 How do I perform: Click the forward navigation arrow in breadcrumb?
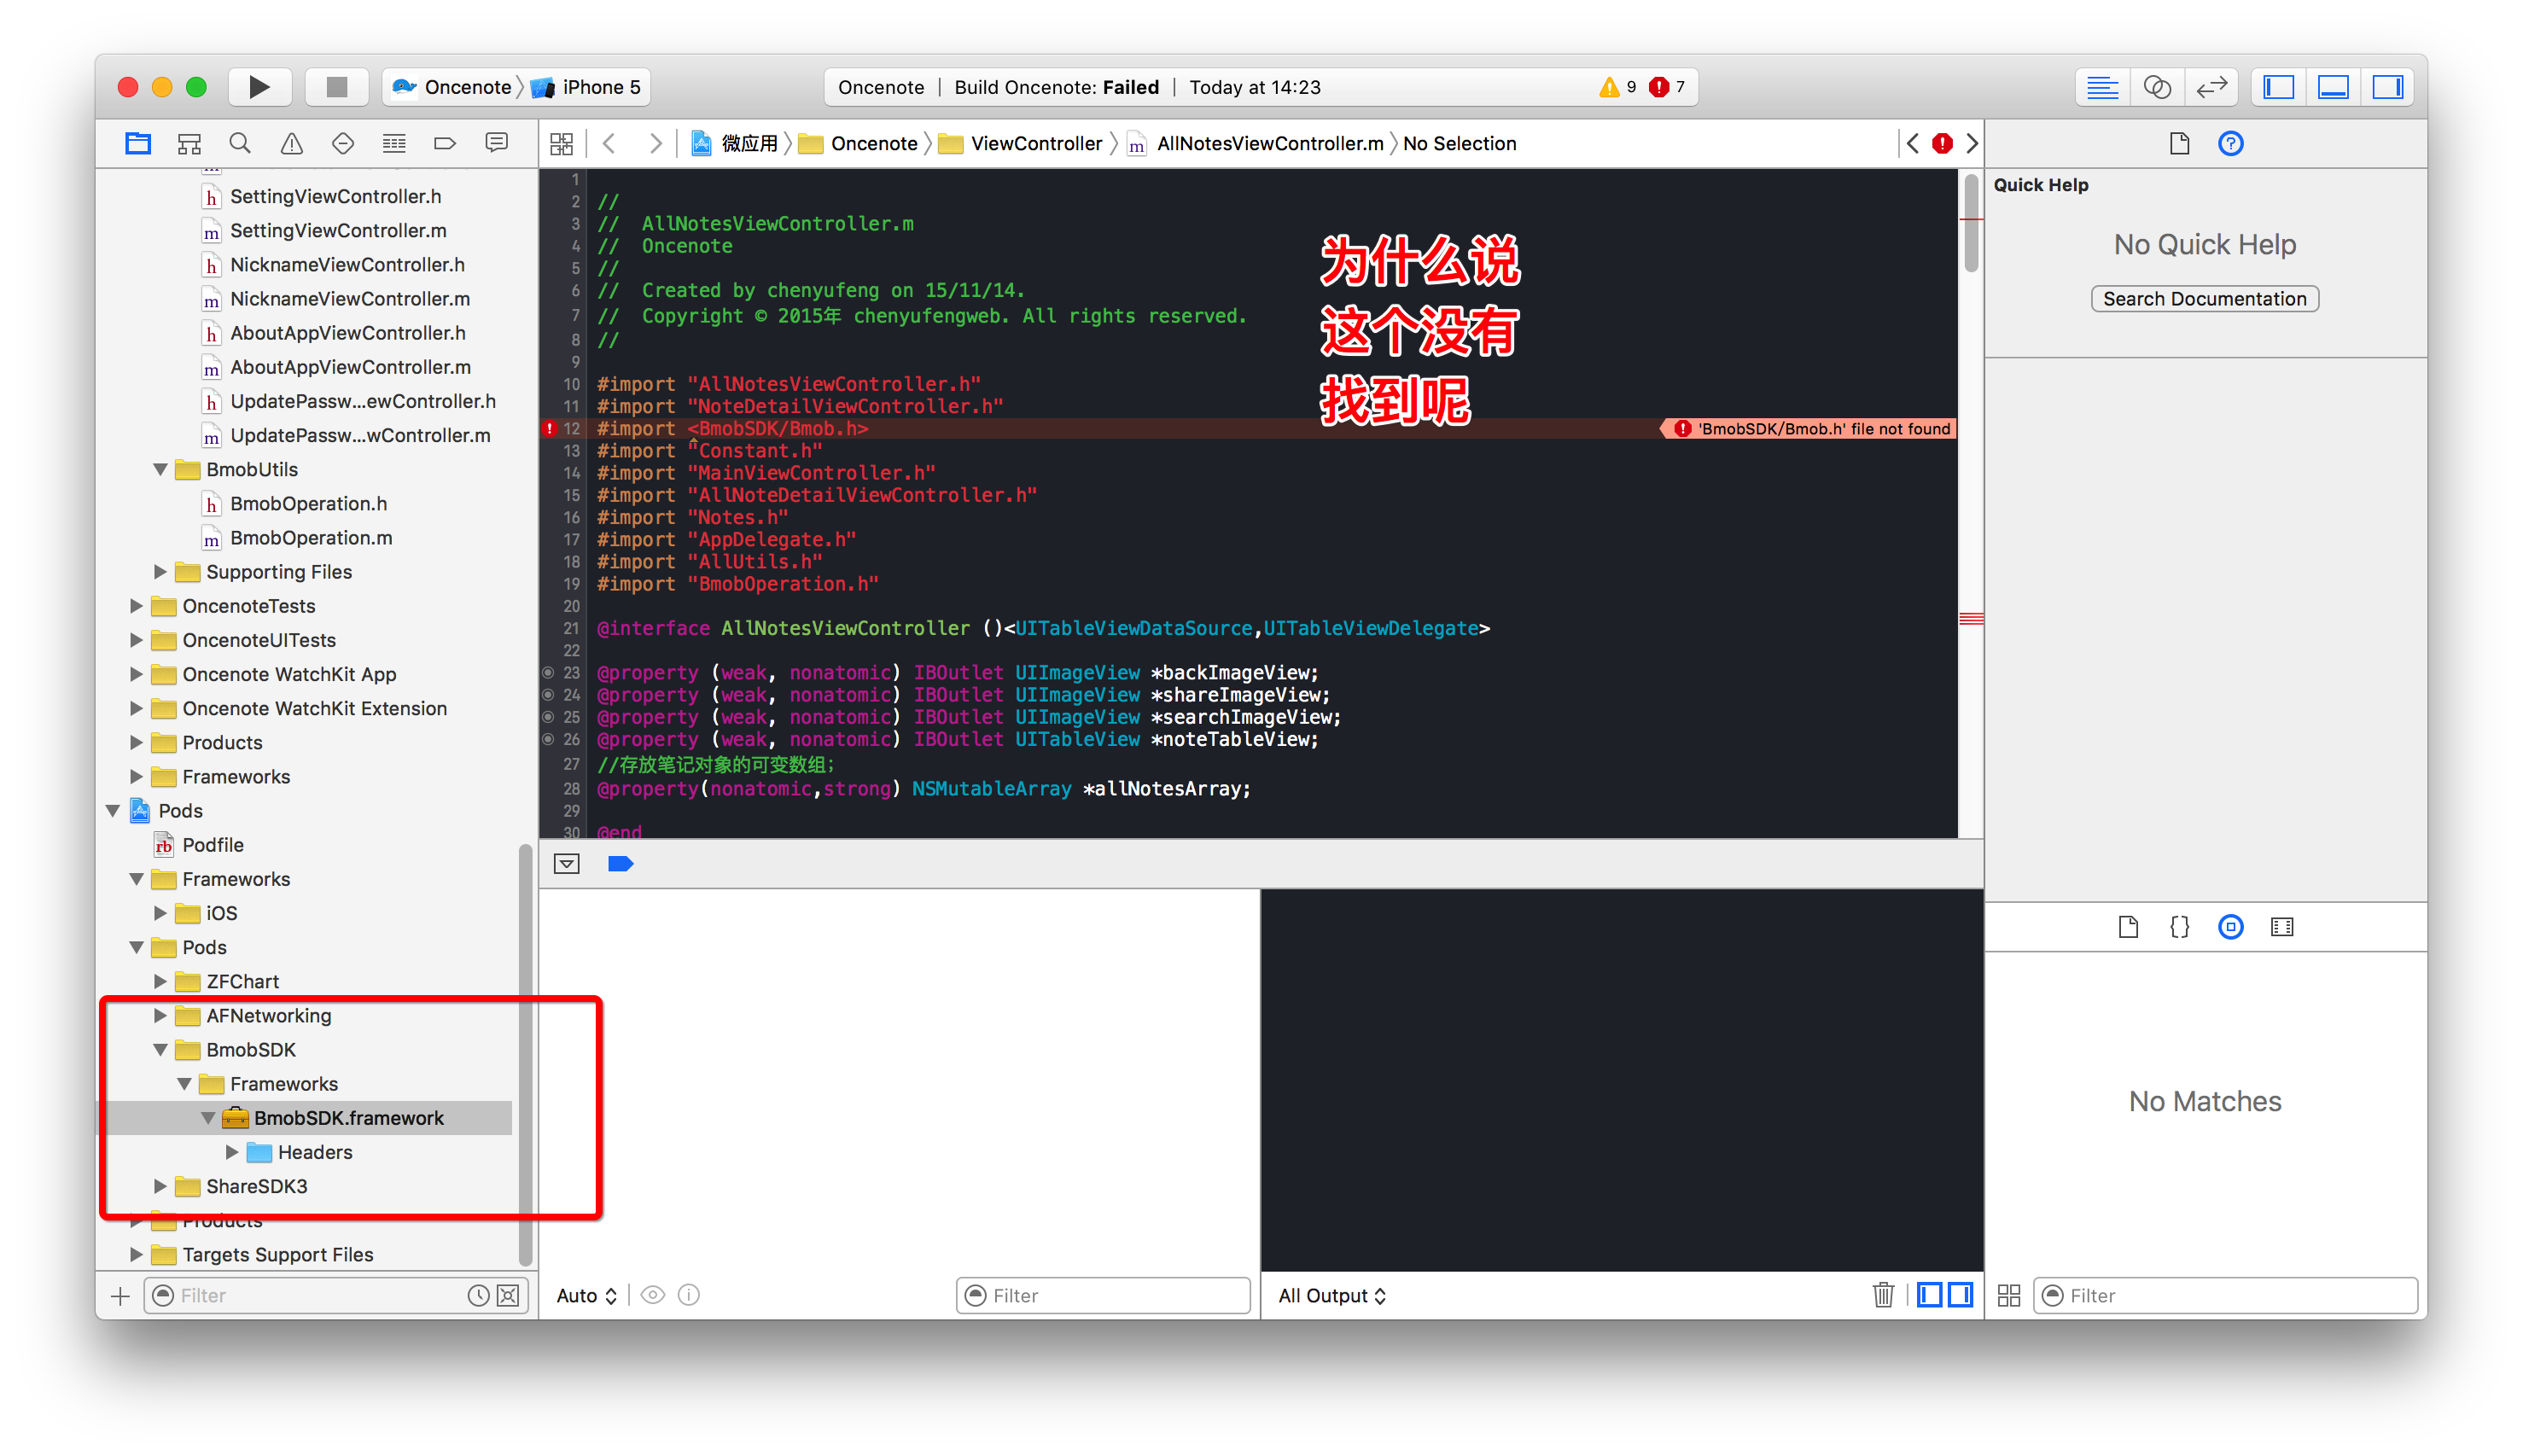point(655,144)
